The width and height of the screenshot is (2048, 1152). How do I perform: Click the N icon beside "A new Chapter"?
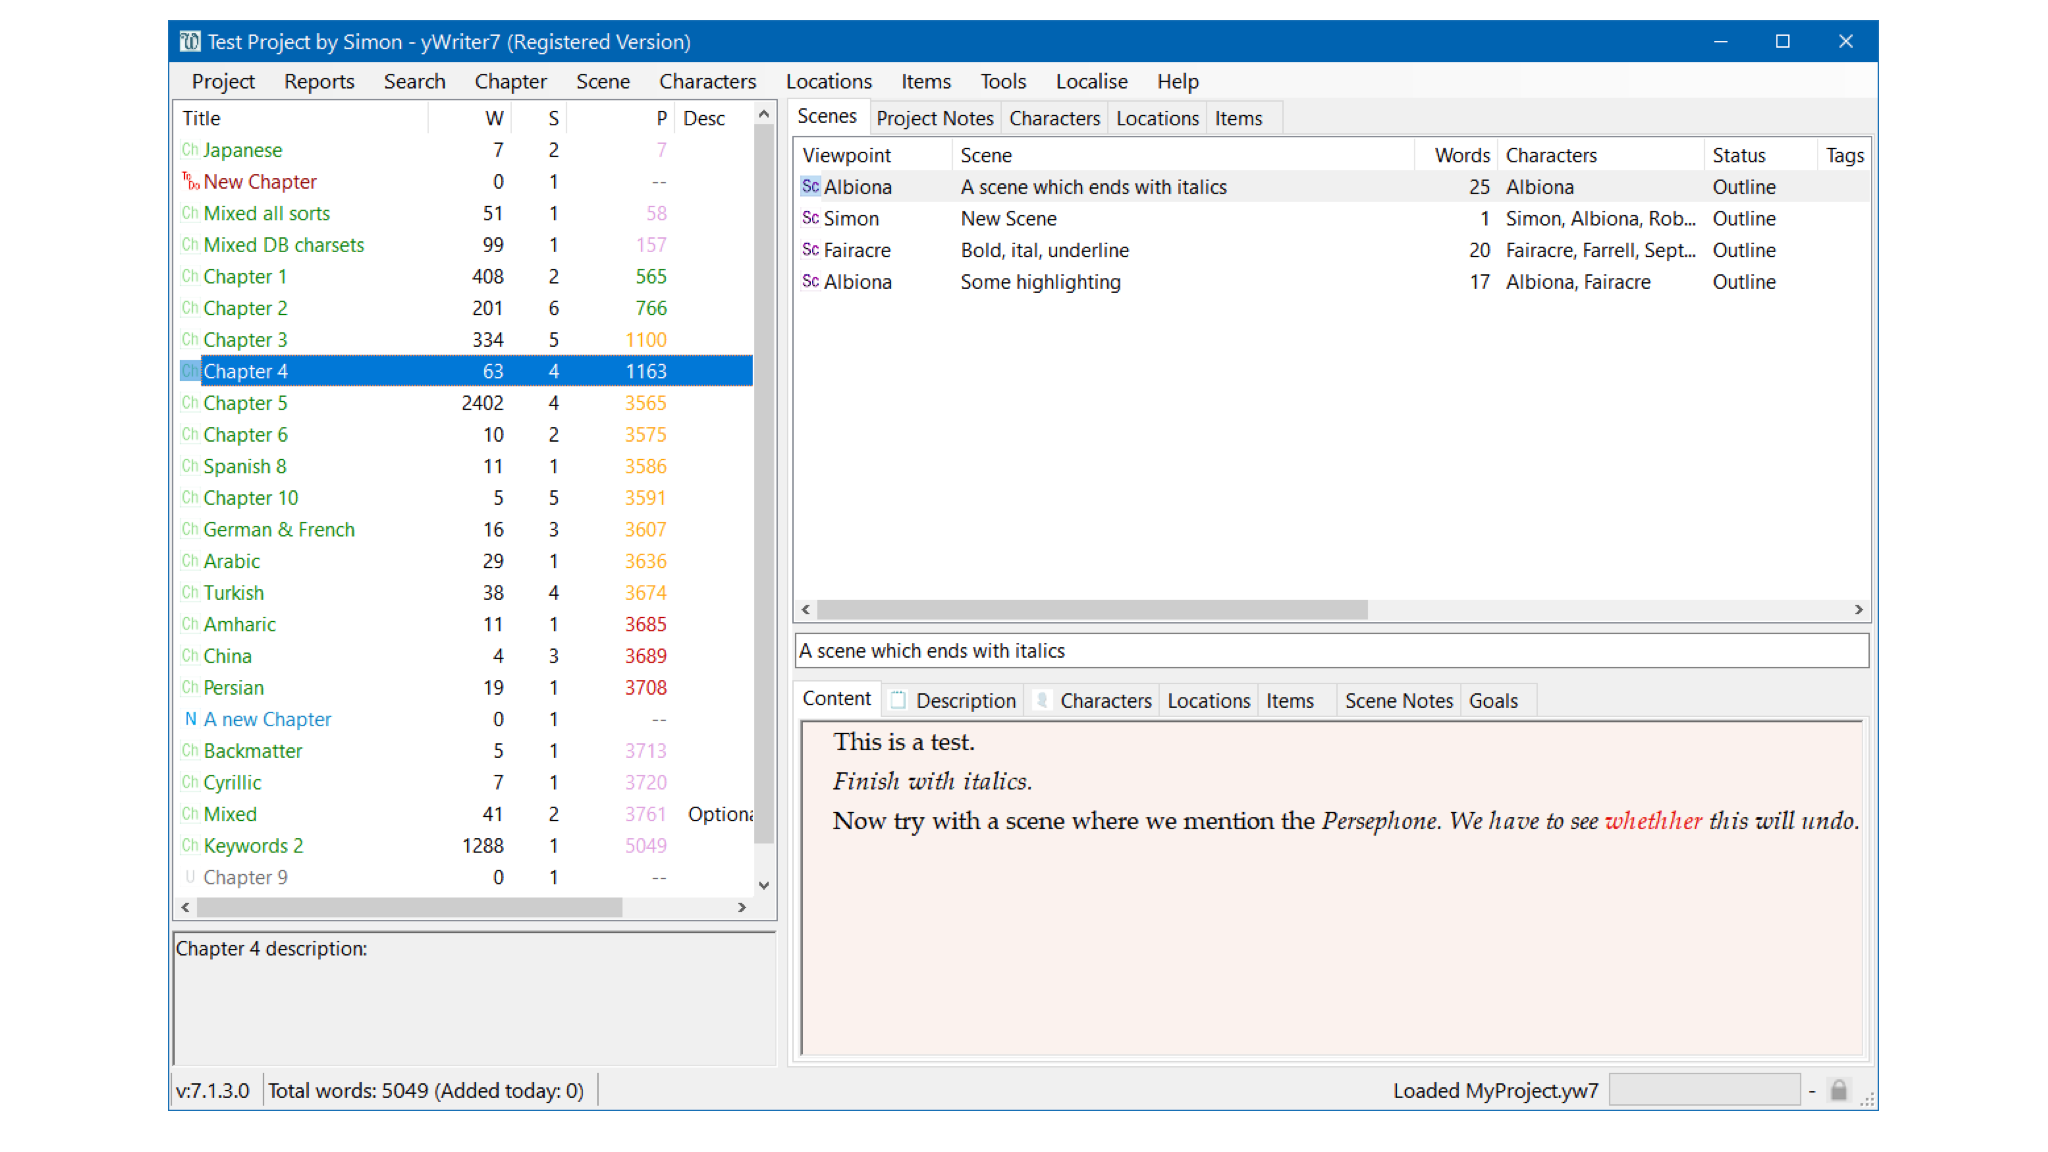click(x=190, y=719)
